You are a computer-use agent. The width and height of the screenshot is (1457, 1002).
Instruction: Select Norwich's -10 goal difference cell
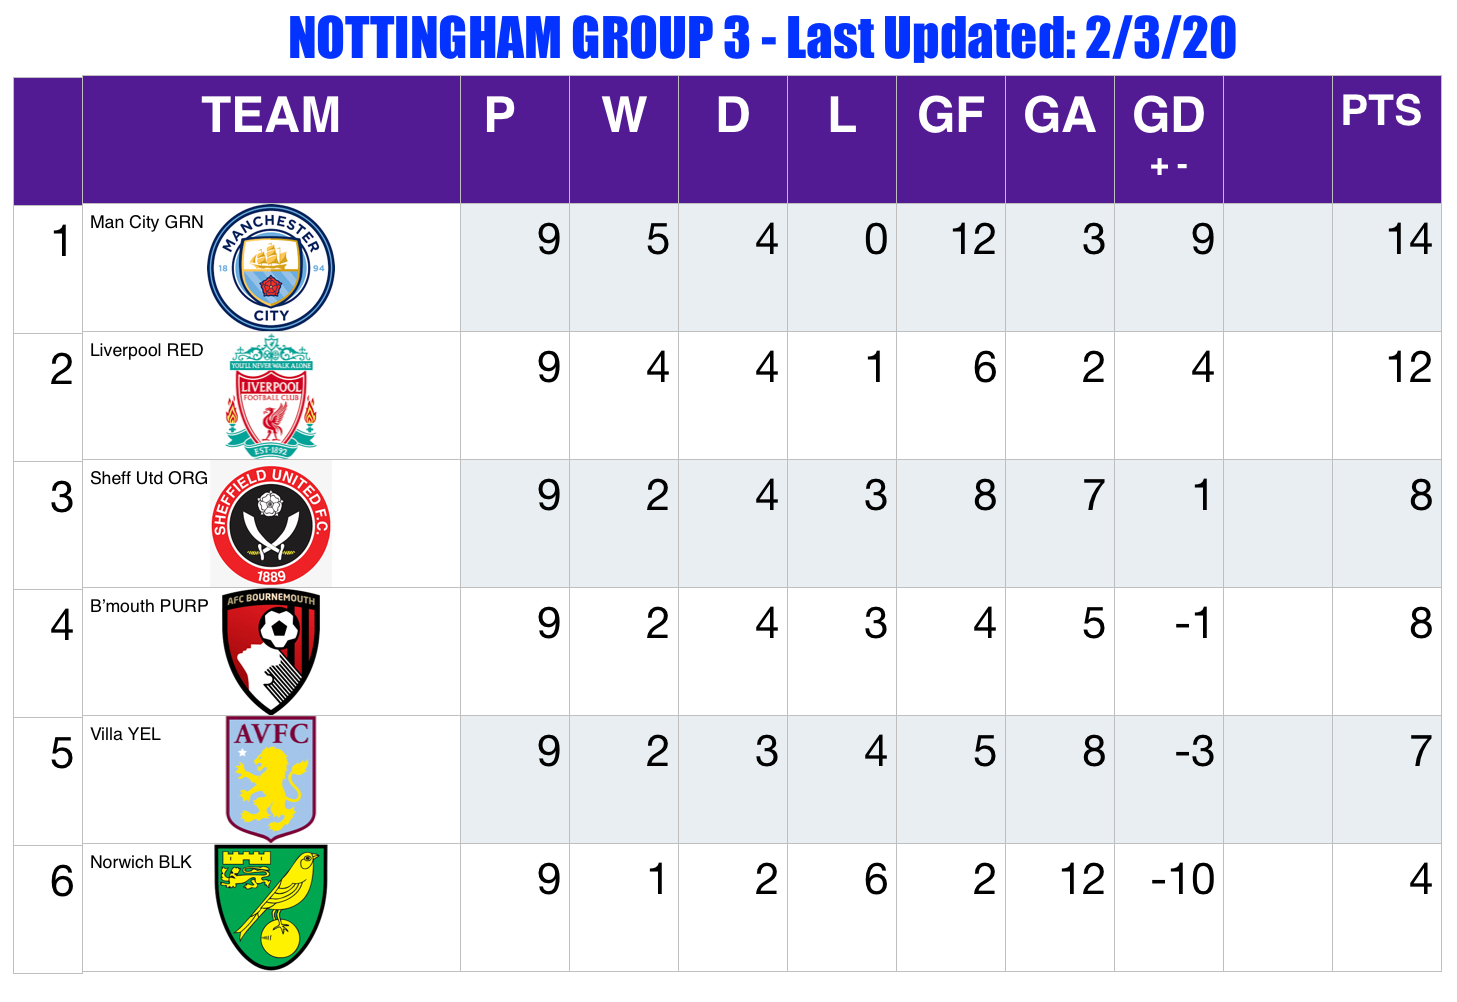pyautogui.click(x=1169, y=907)
